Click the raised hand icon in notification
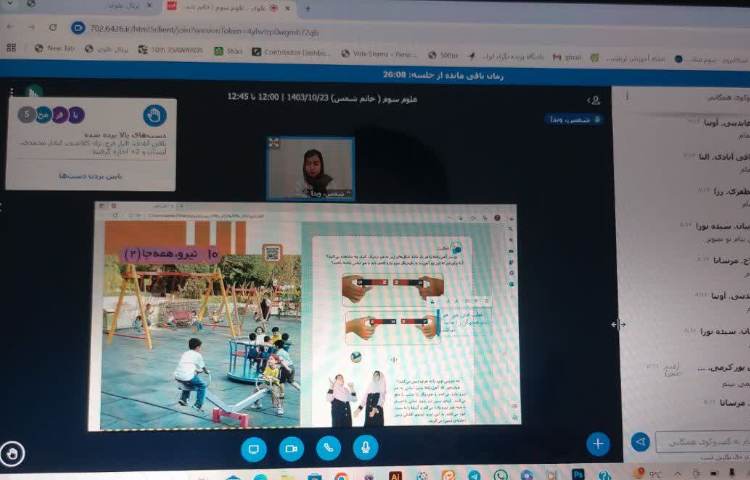750x480 pixels. [154, 115]
